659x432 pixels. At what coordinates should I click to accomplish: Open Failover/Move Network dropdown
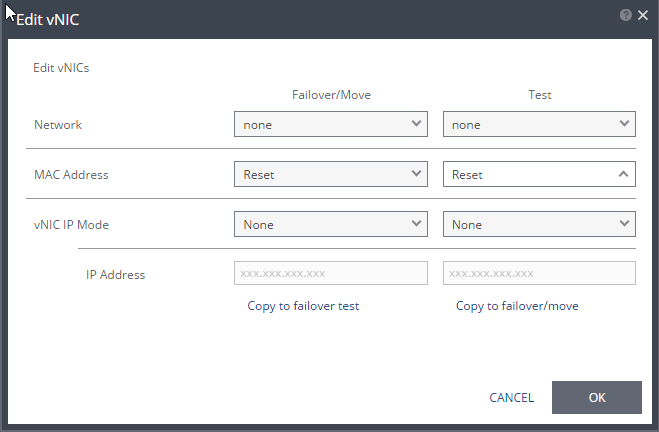331,124
